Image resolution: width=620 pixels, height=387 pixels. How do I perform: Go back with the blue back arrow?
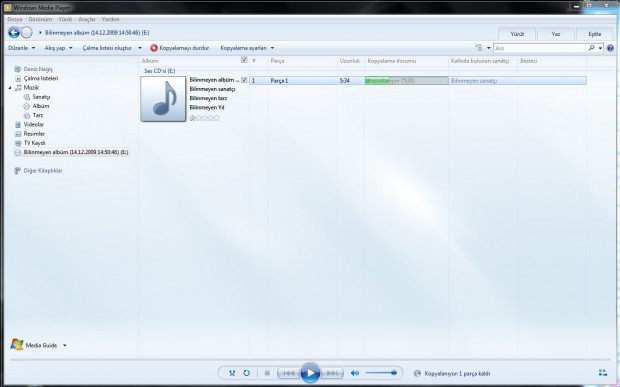pyautogui.click(x=14, y=32)
